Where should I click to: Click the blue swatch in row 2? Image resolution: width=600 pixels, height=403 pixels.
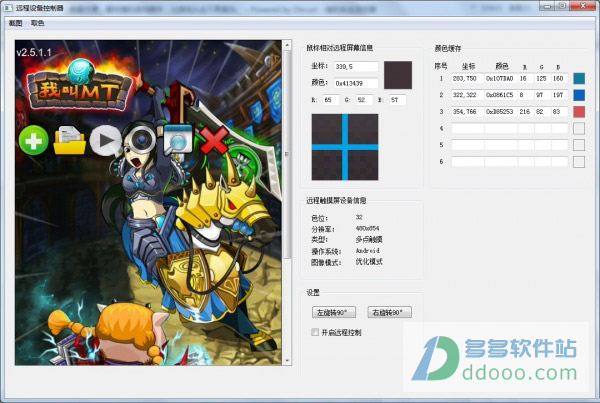pyautogui.click(x=579, y=95)
